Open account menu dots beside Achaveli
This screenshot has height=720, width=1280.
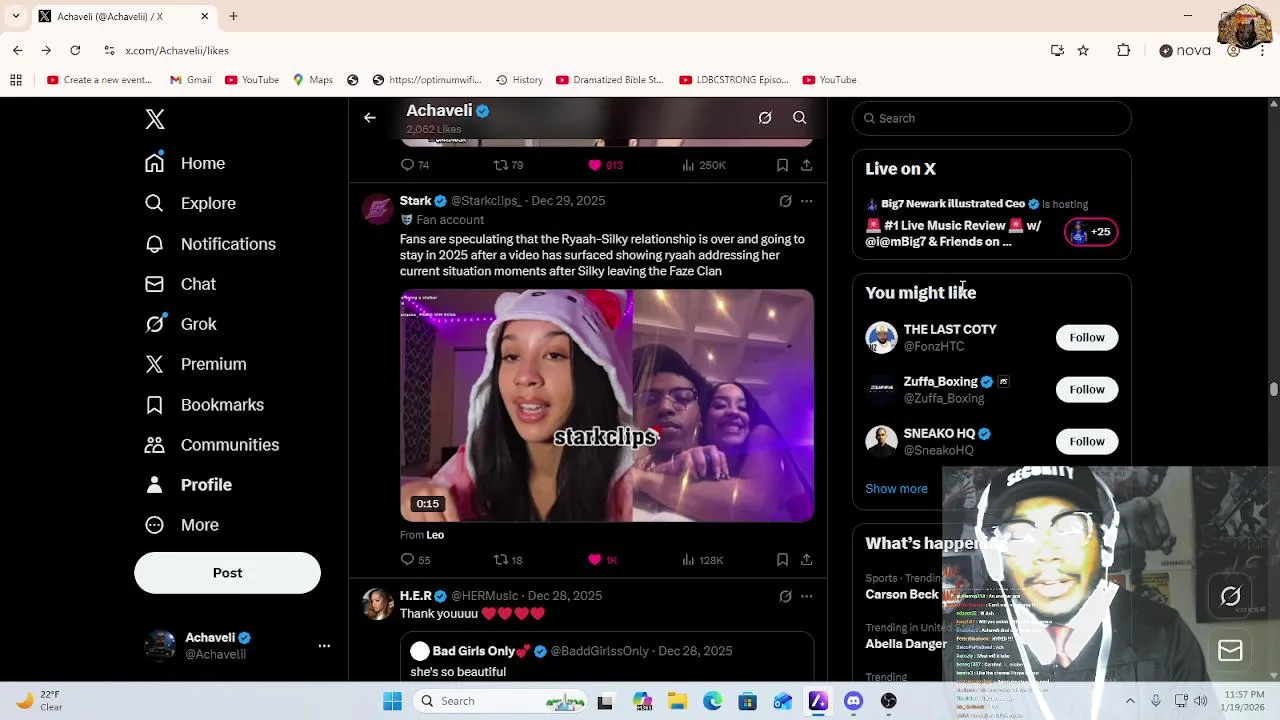(x=324, y=646)
